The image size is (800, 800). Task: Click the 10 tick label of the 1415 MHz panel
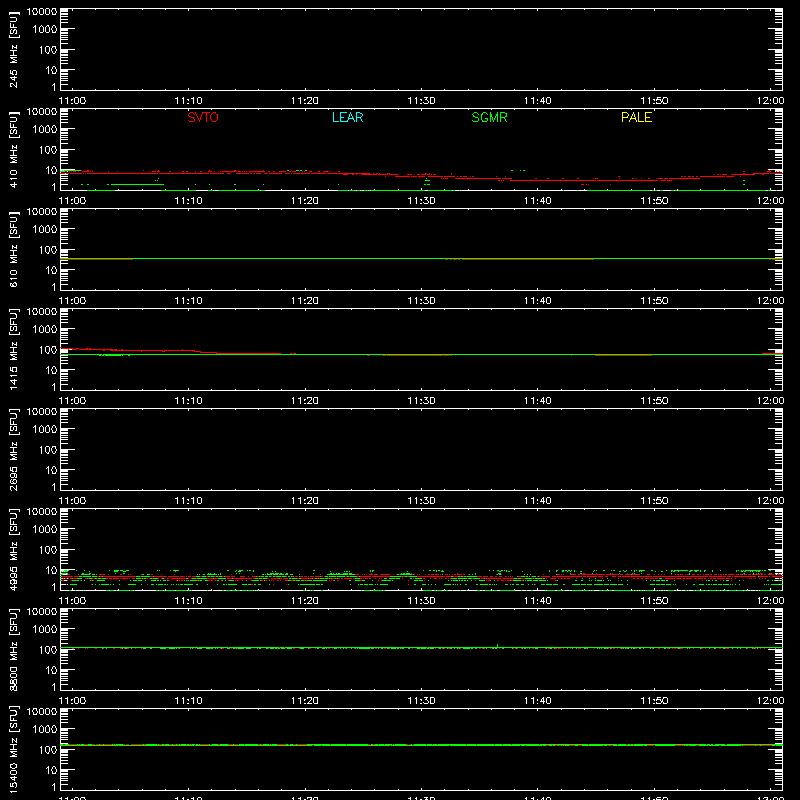click(51, 370)
